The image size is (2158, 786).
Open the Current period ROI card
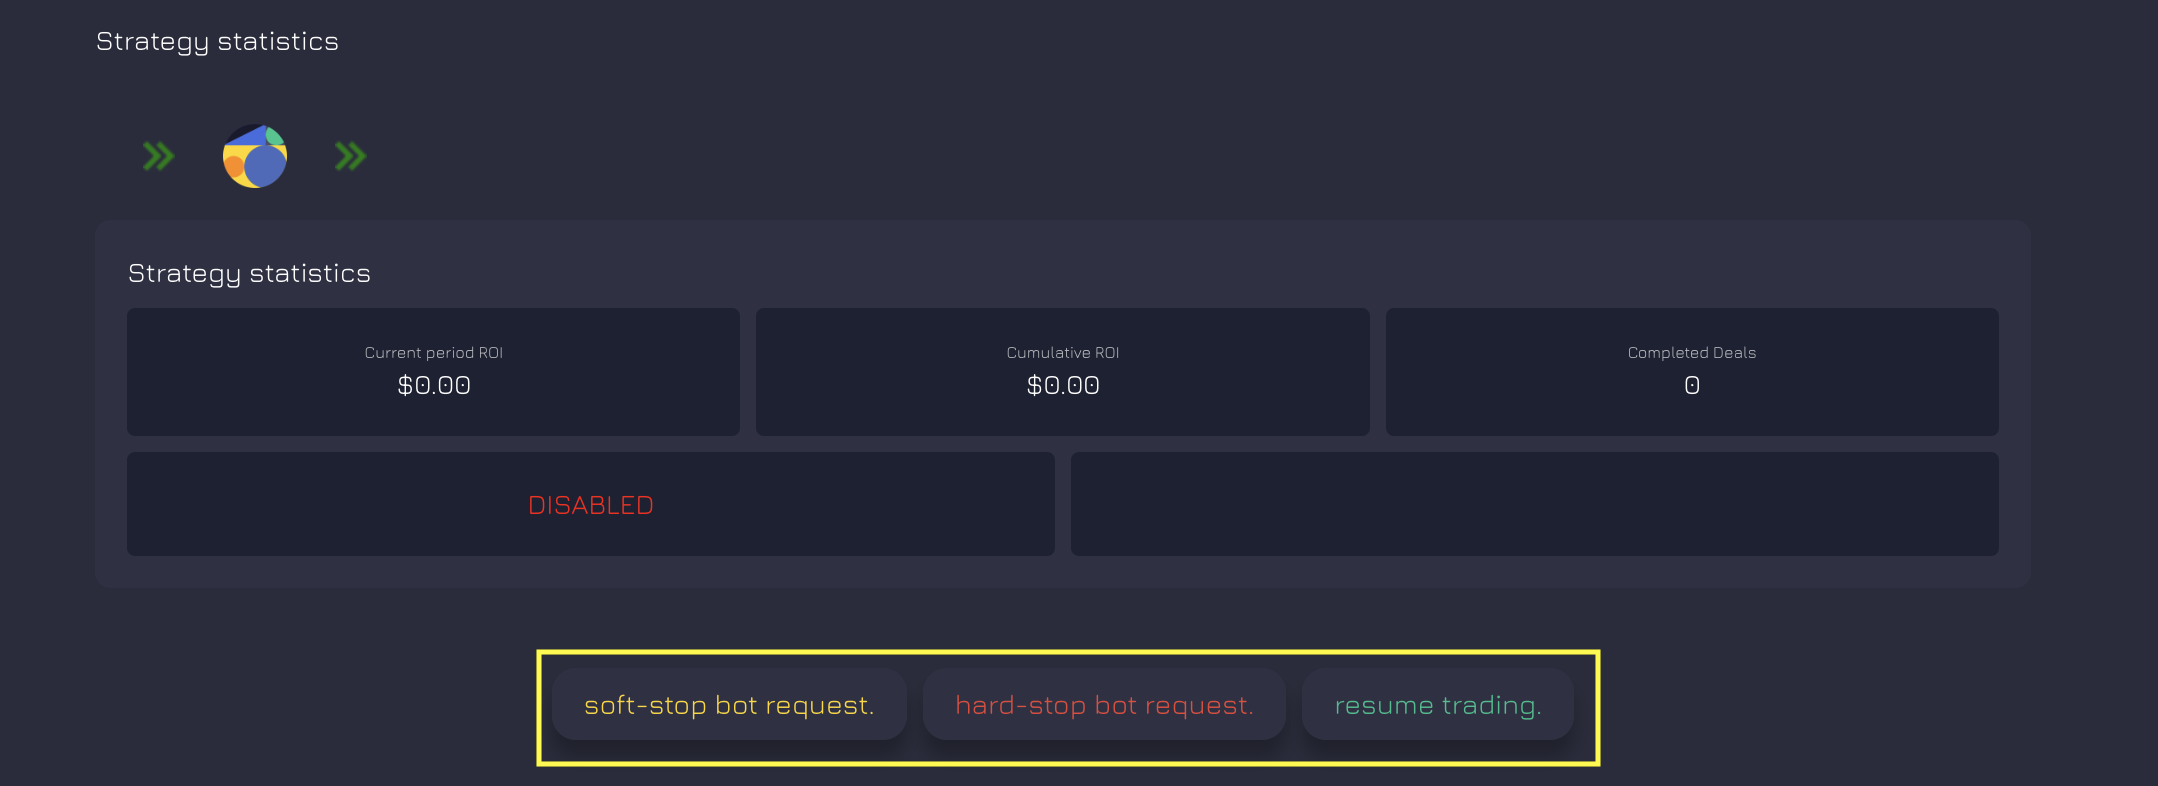pos(433,372)
